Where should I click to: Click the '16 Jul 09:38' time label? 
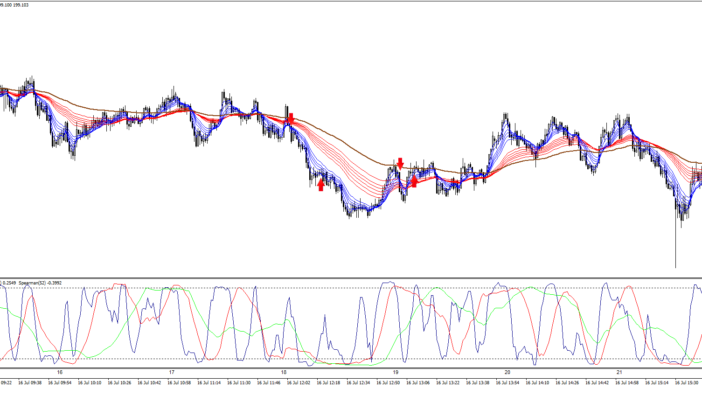coord(30,383)
